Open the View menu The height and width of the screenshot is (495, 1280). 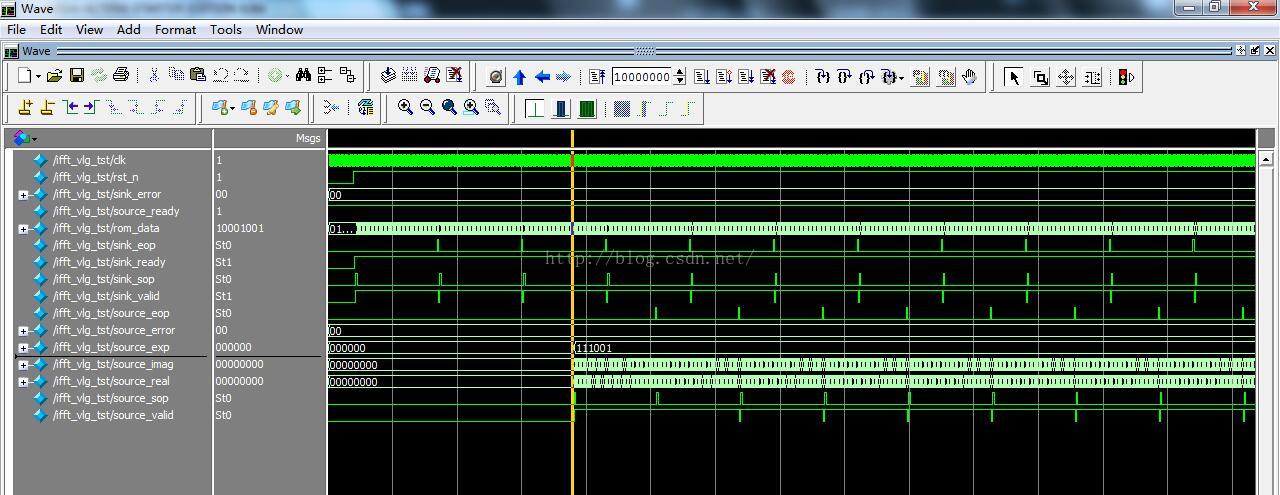[x=89, y=29]
